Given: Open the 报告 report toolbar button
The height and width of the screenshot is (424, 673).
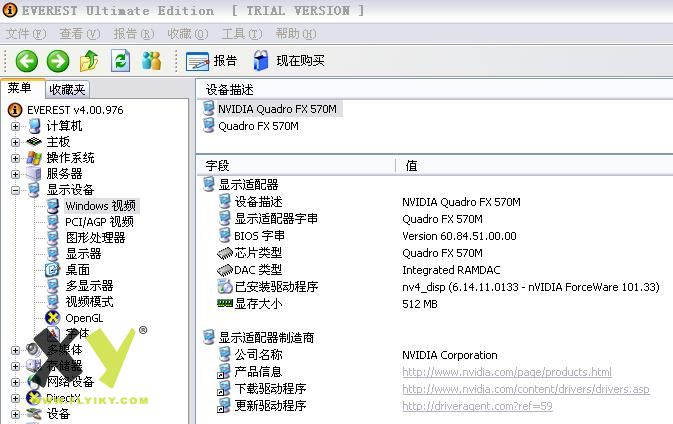Looking at the screenshot, I should 212,61.
